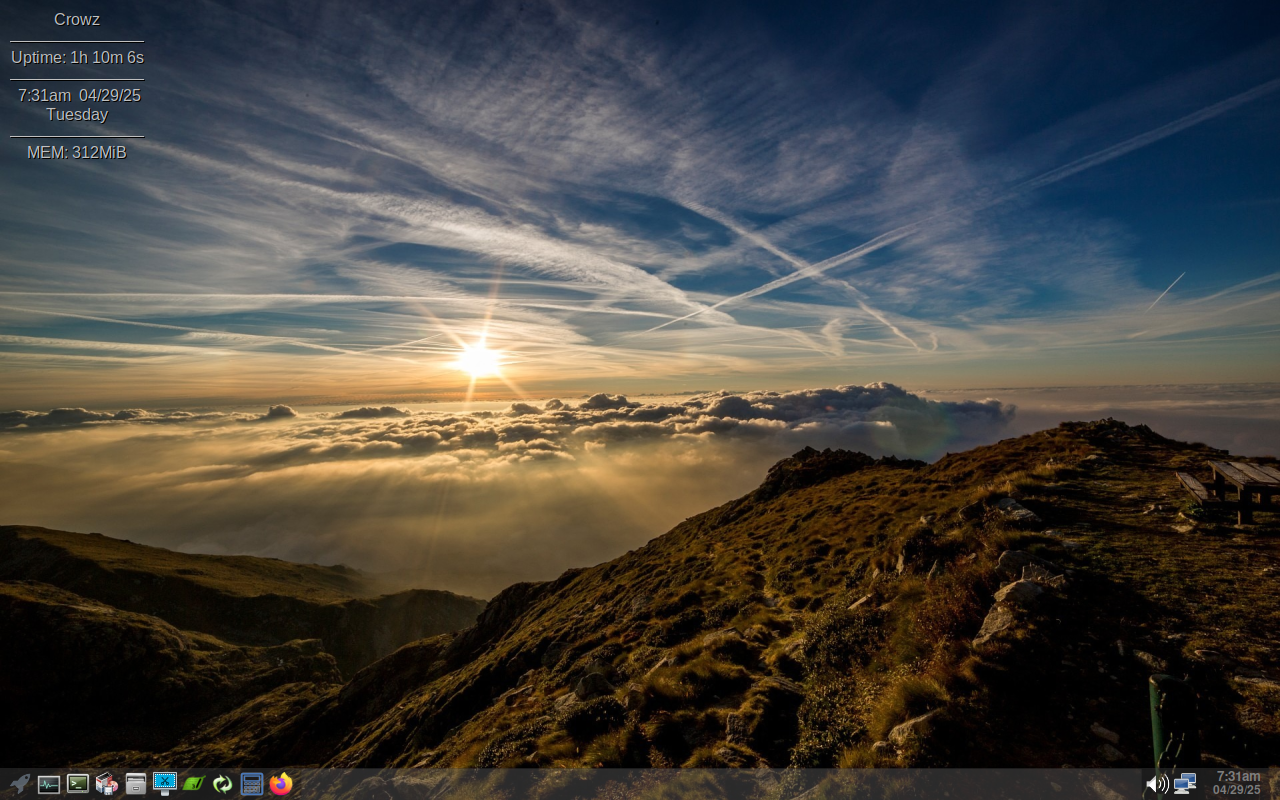Open the network connections tray icon
The height and width of the screenshot is (800, 1280).
(x=1185, y=784)
